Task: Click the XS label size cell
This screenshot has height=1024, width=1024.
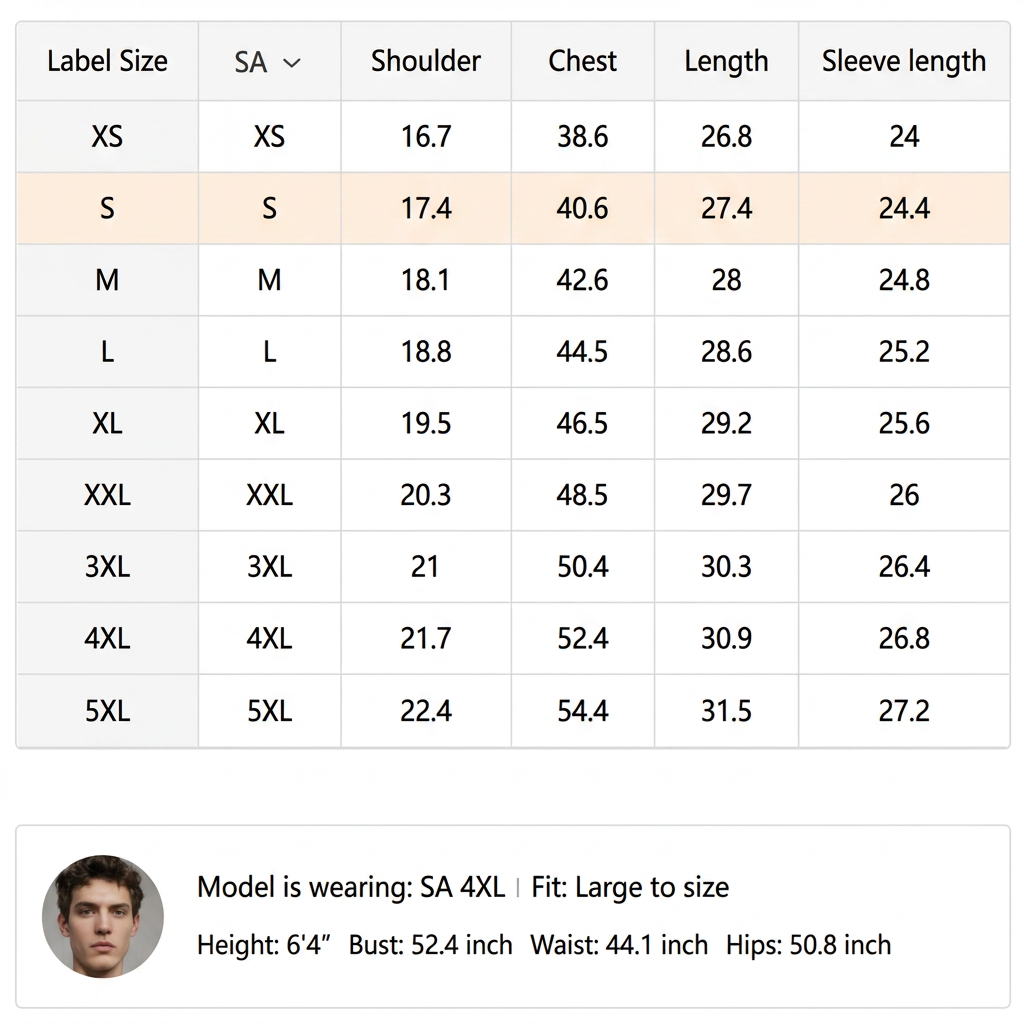Action: point(107,136)
